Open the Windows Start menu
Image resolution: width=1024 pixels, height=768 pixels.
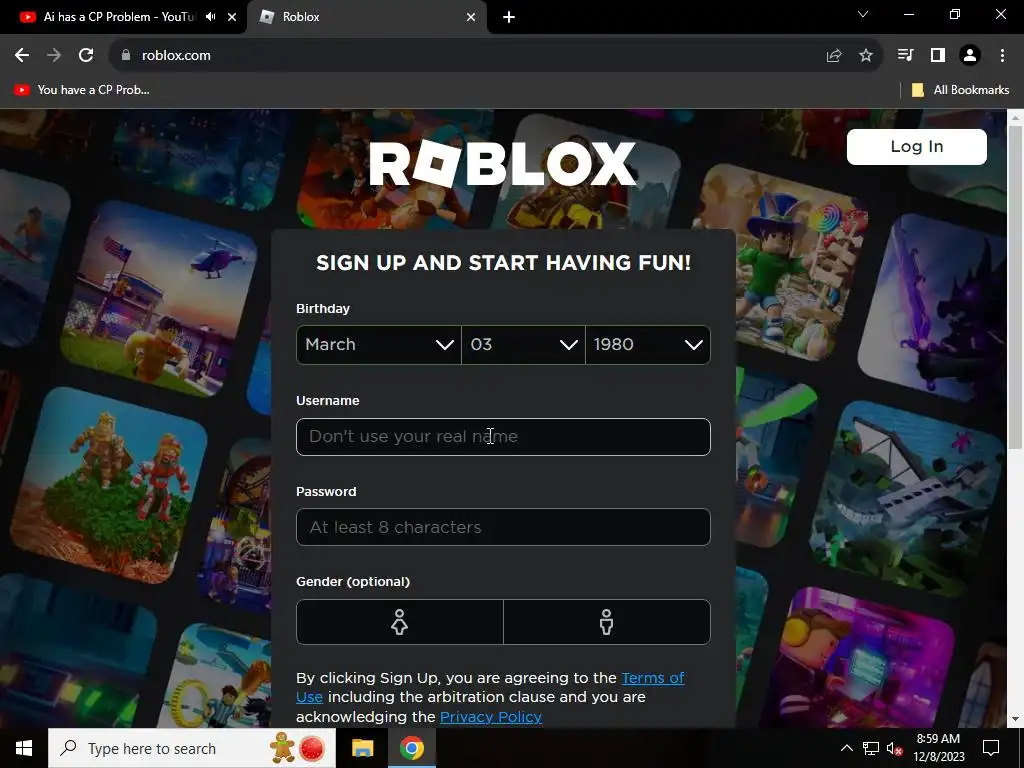point(24,748)
